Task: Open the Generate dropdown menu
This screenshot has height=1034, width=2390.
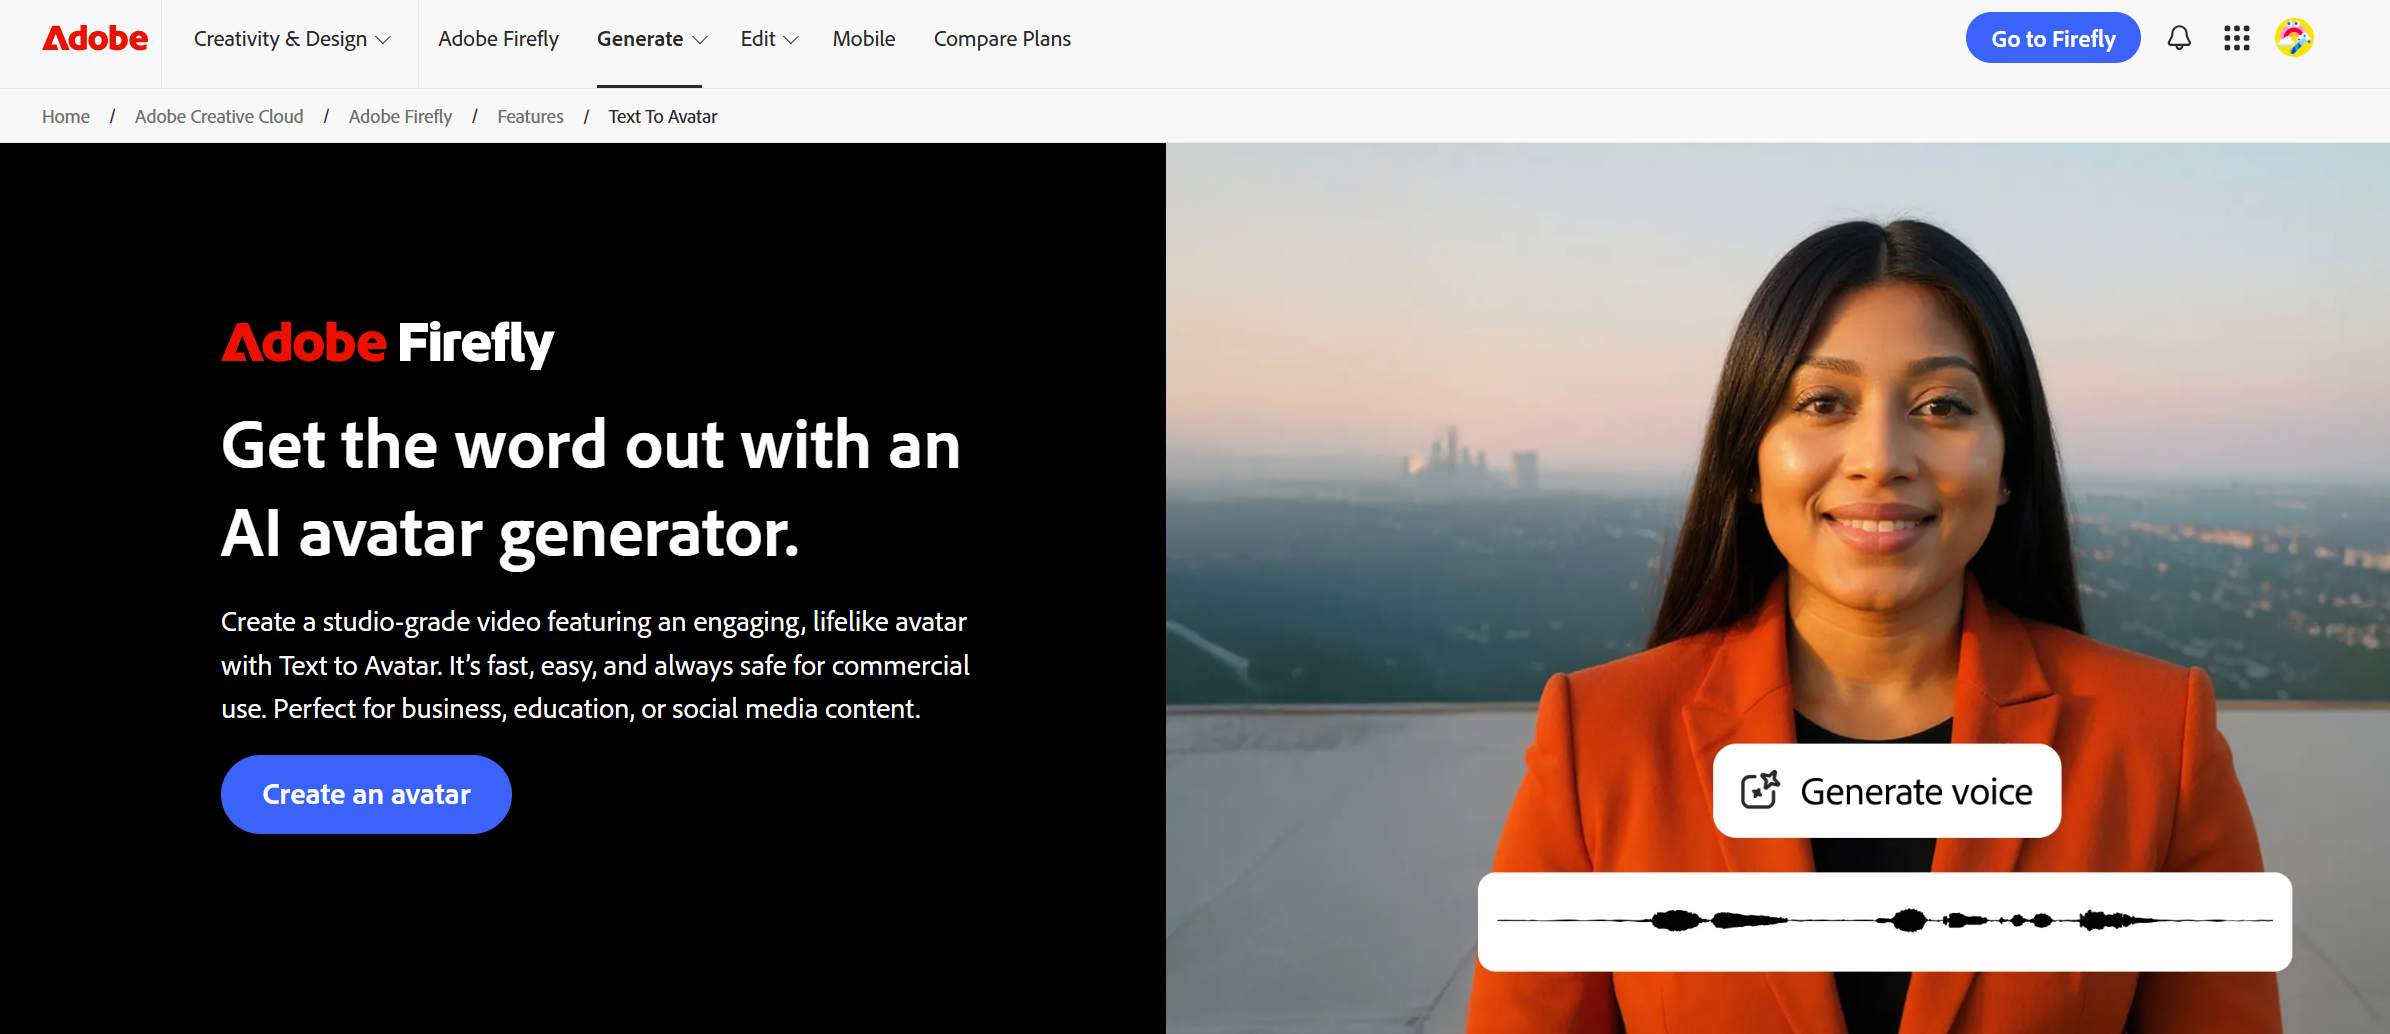Action: click(x=651, y=38)
